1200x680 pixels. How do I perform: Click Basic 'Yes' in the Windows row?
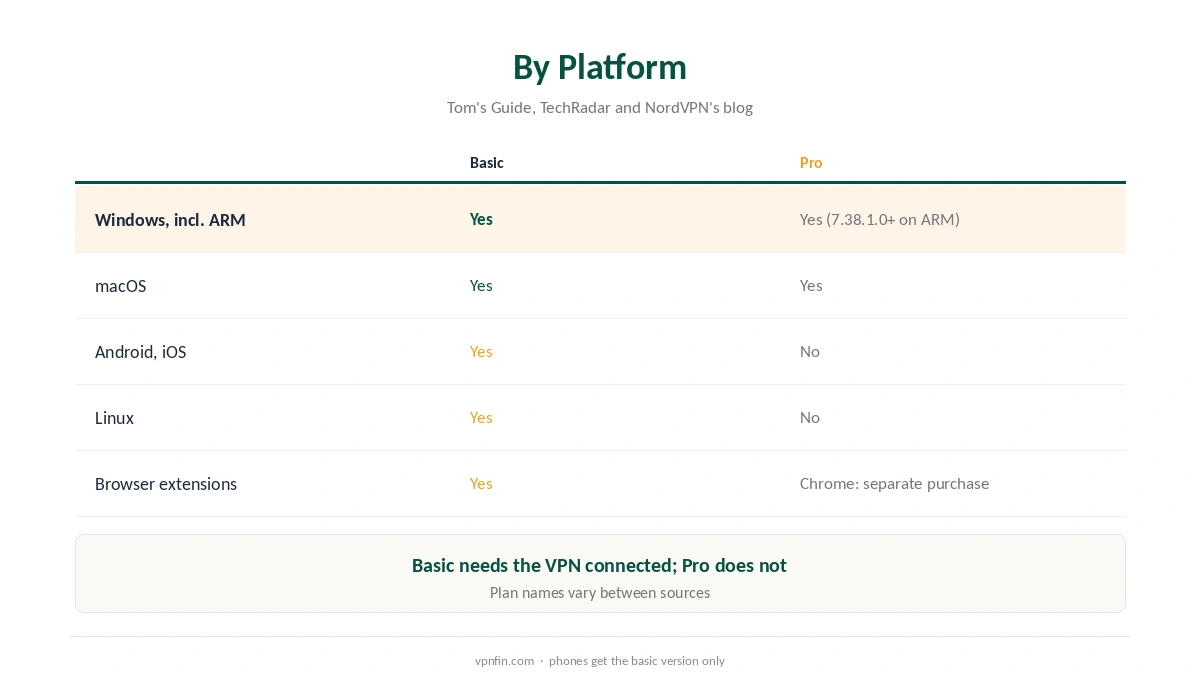pos(481,219)
